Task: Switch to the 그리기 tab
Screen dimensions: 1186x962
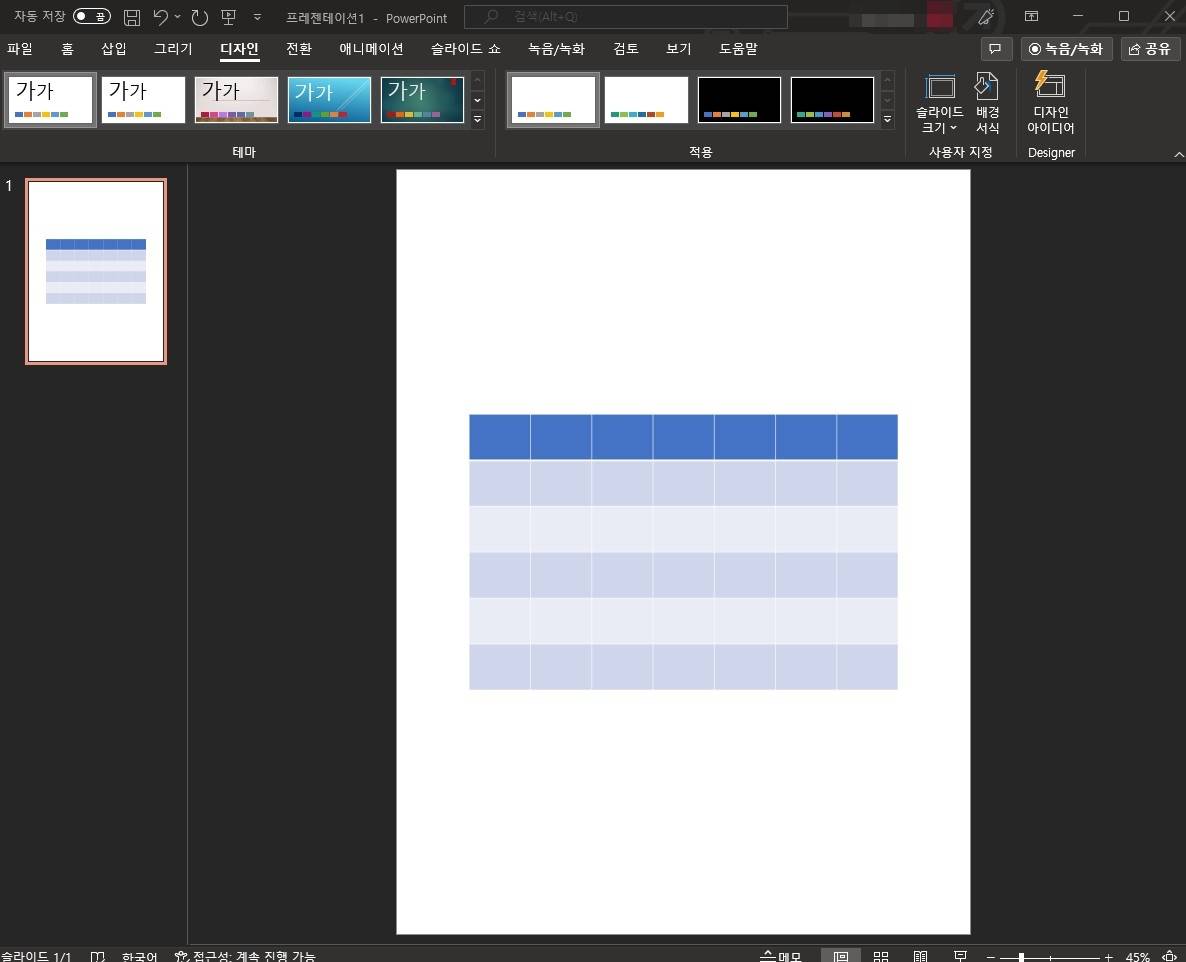Action: click(x=173, y=49)
